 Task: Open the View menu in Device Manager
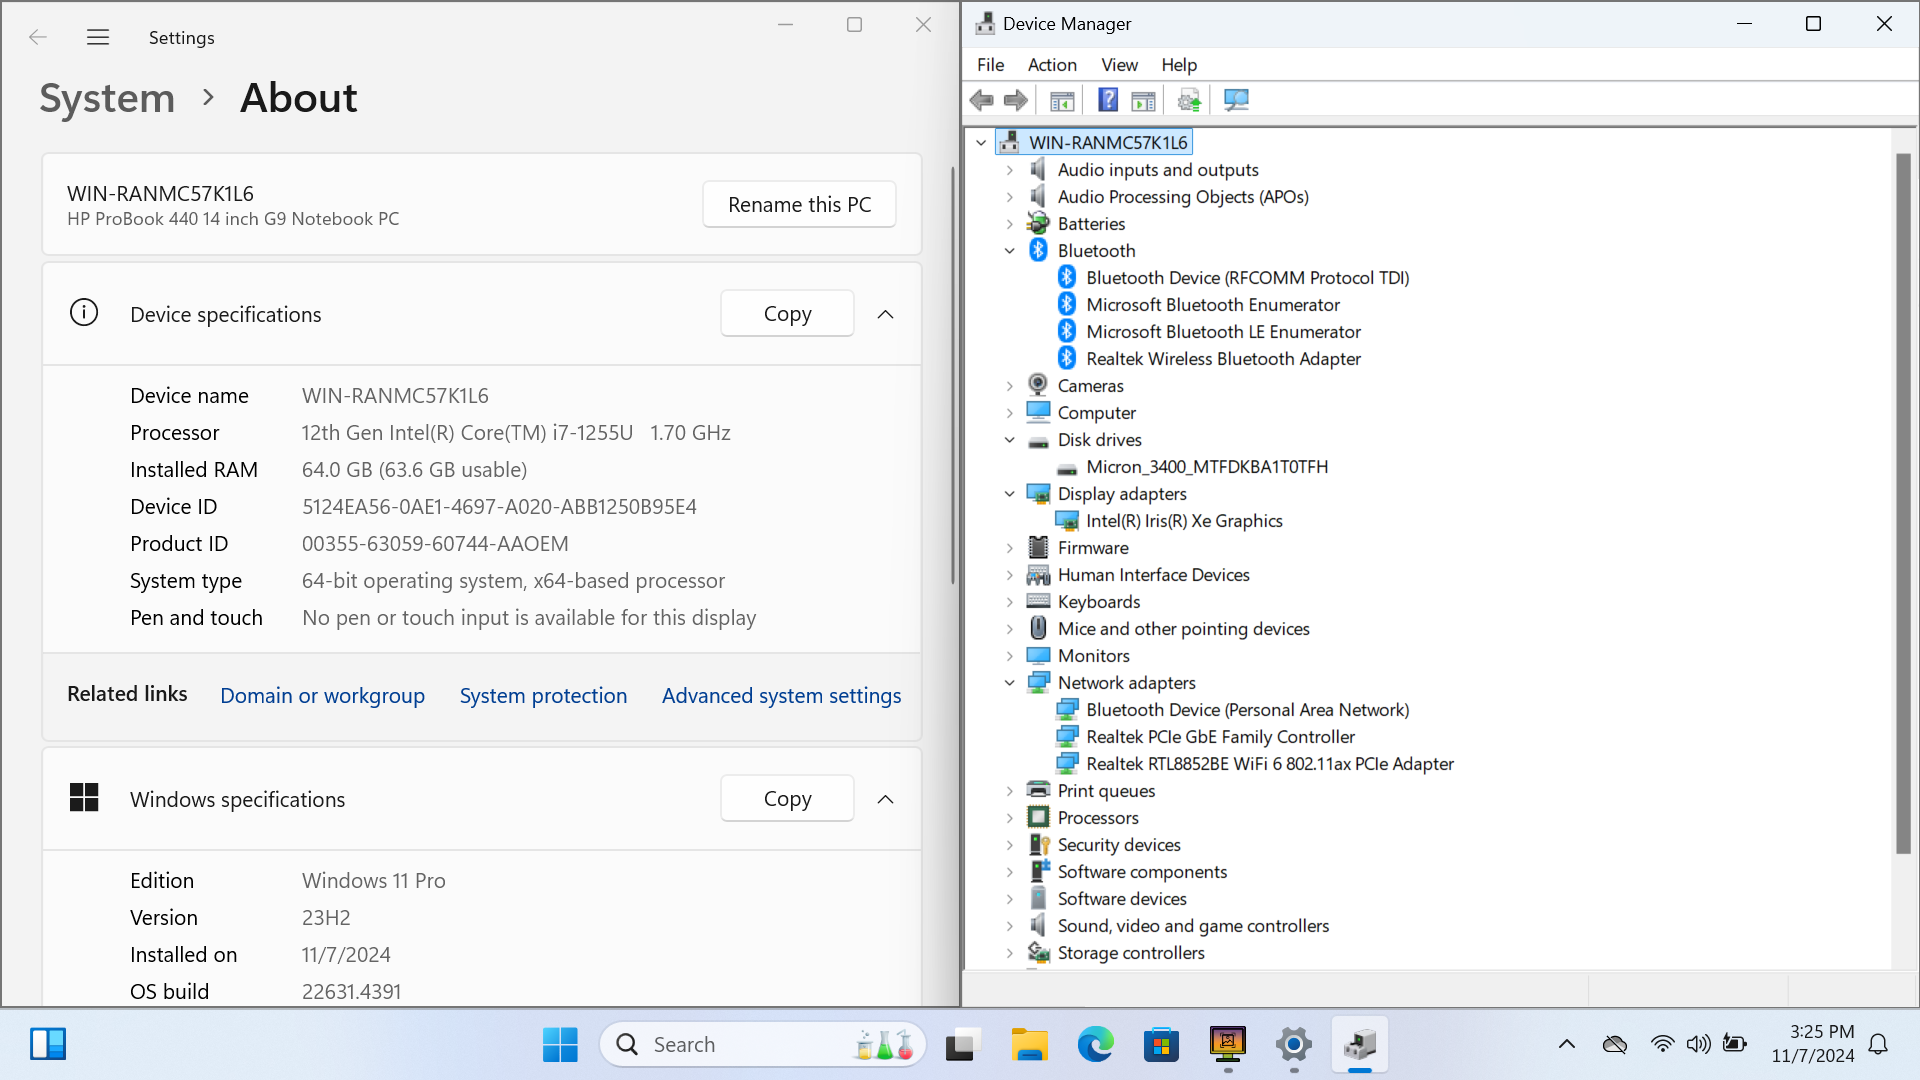[x=1119, y=64]
